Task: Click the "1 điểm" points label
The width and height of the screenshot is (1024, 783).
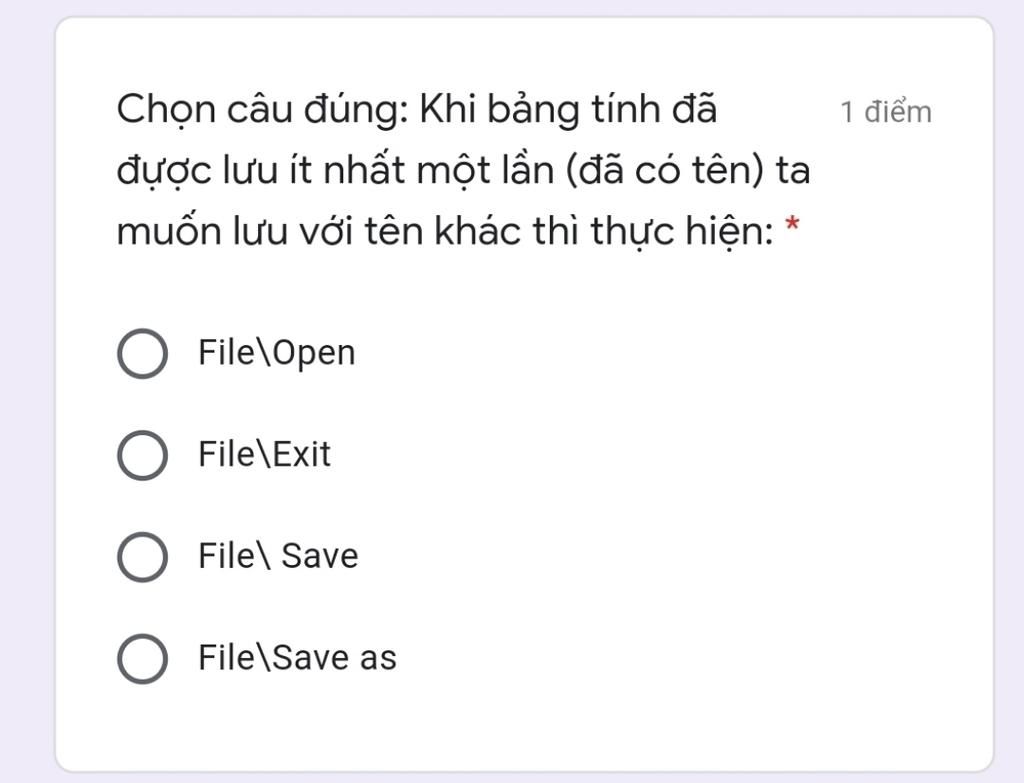Action: click(x=885, y=112)
